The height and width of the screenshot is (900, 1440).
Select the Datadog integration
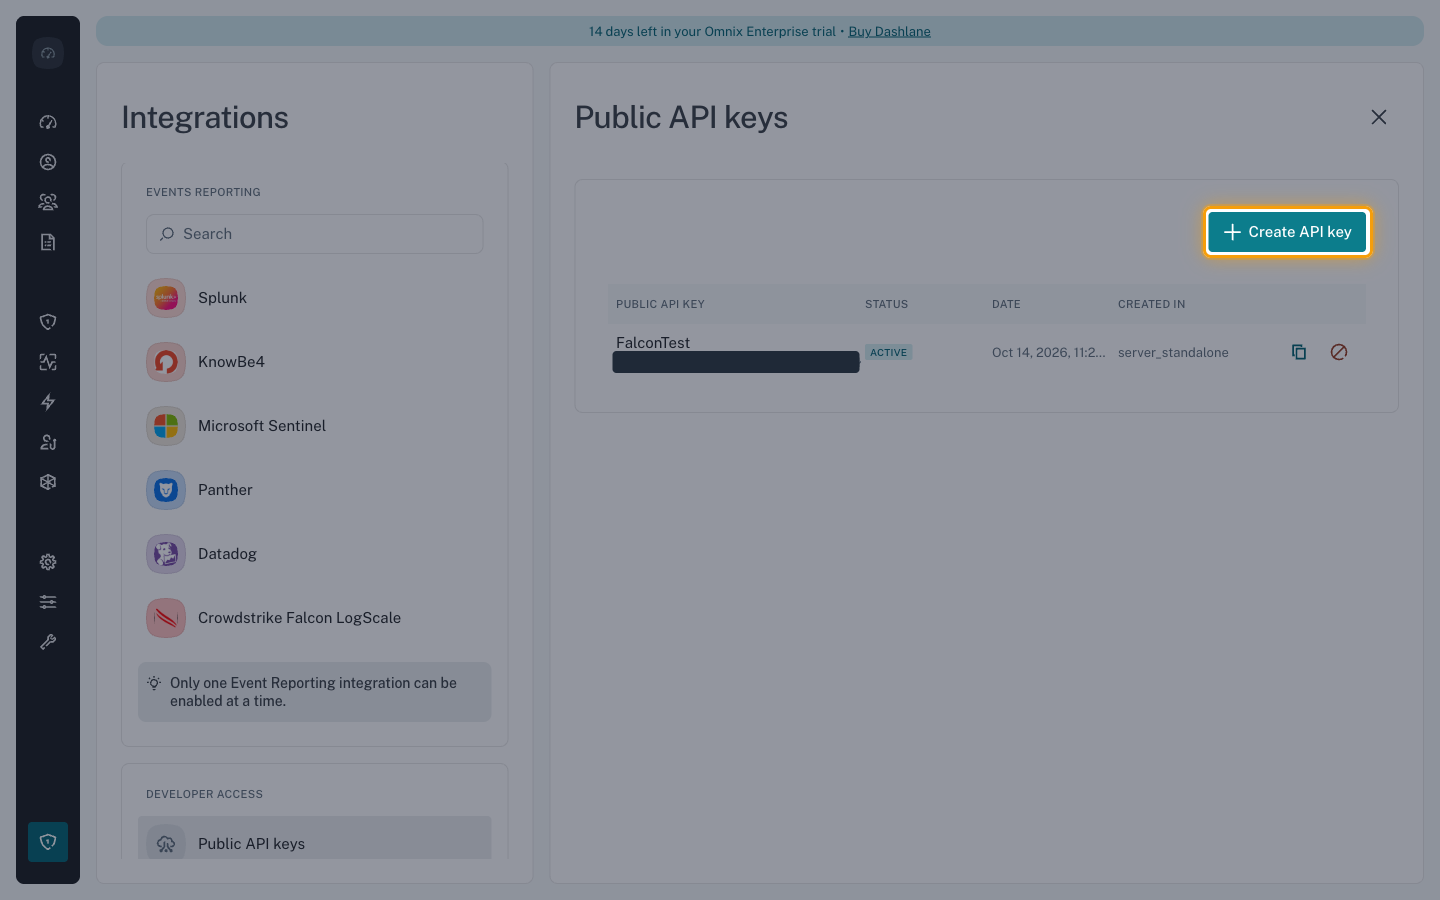[x=315, y=554]
